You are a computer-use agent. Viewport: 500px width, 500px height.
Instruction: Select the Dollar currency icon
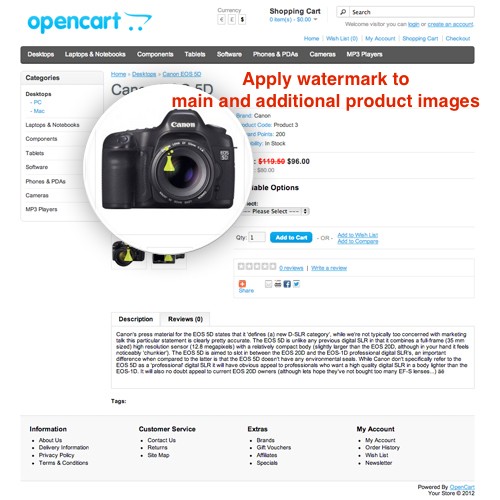(242, 20)
